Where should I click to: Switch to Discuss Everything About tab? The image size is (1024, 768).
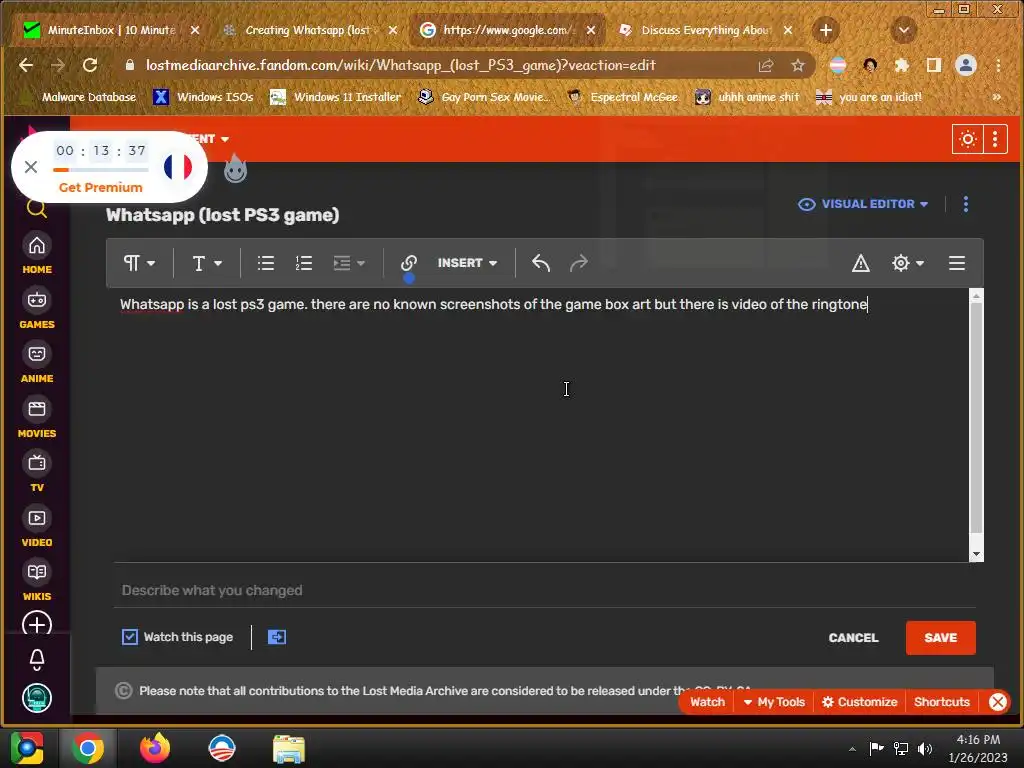click(705, 30)
